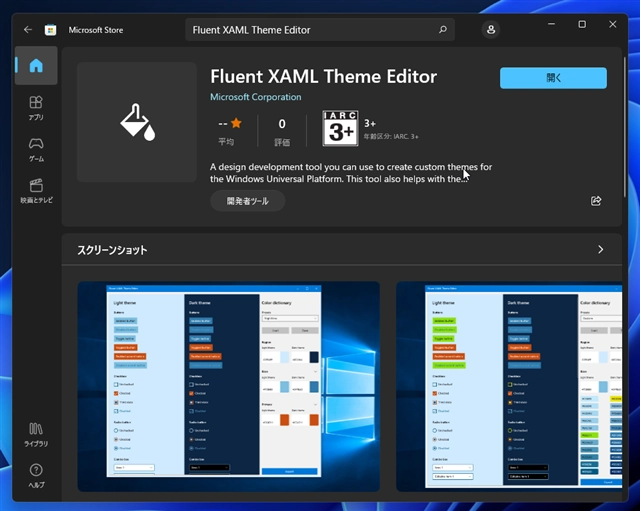Click the 開発者ツール category tag
This screenshot has width=640, height=511.
coord(247,201)
